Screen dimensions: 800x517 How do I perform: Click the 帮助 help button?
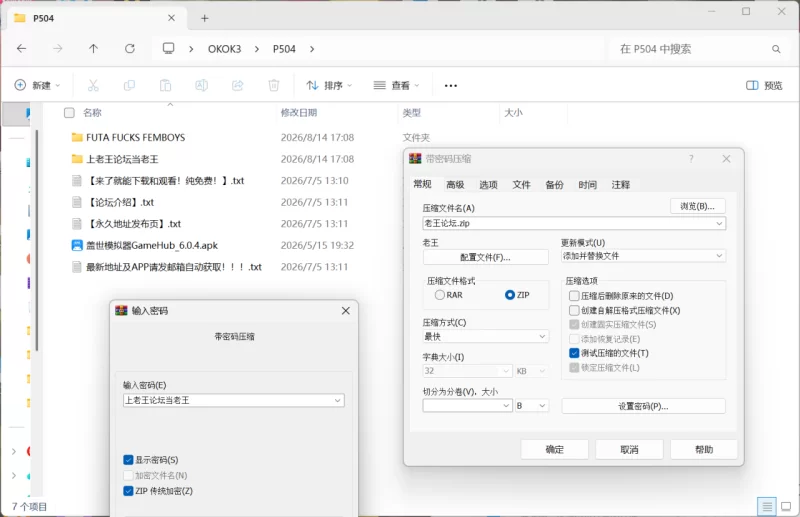(x=704, y=450)
